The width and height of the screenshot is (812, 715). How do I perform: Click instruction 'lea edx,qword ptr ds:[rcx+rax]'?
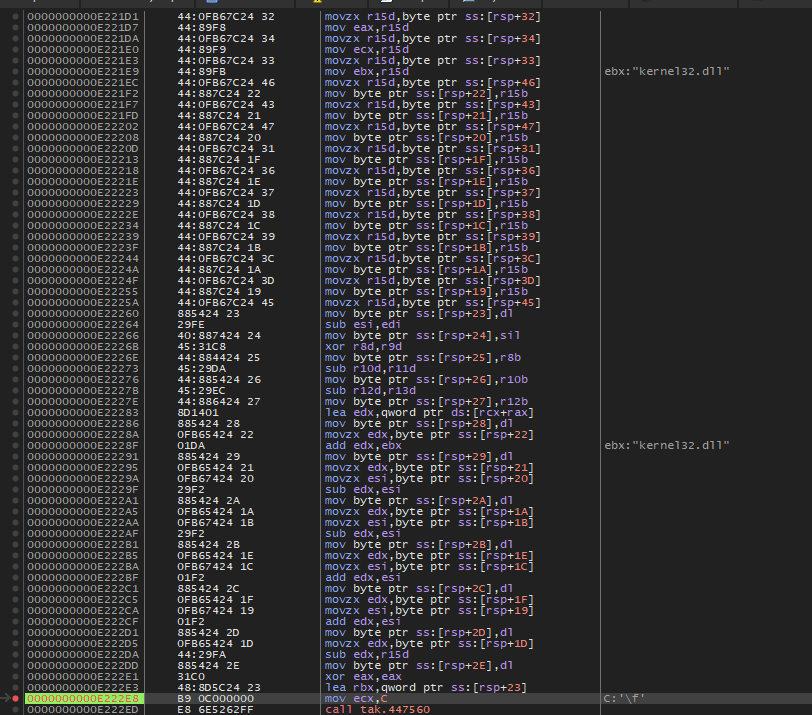(x=429, y=413)
